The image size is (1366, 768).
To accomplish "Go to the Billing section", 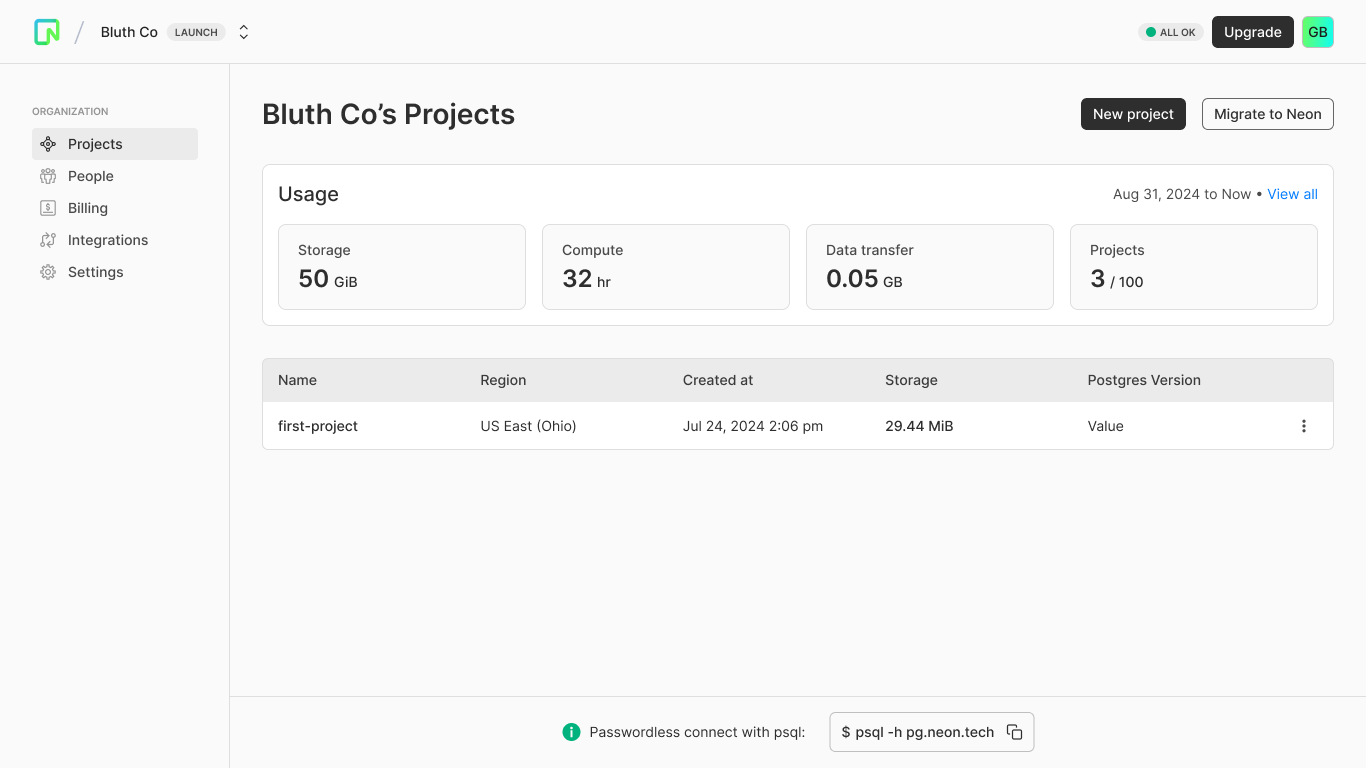I will click(x=88, y=208).
